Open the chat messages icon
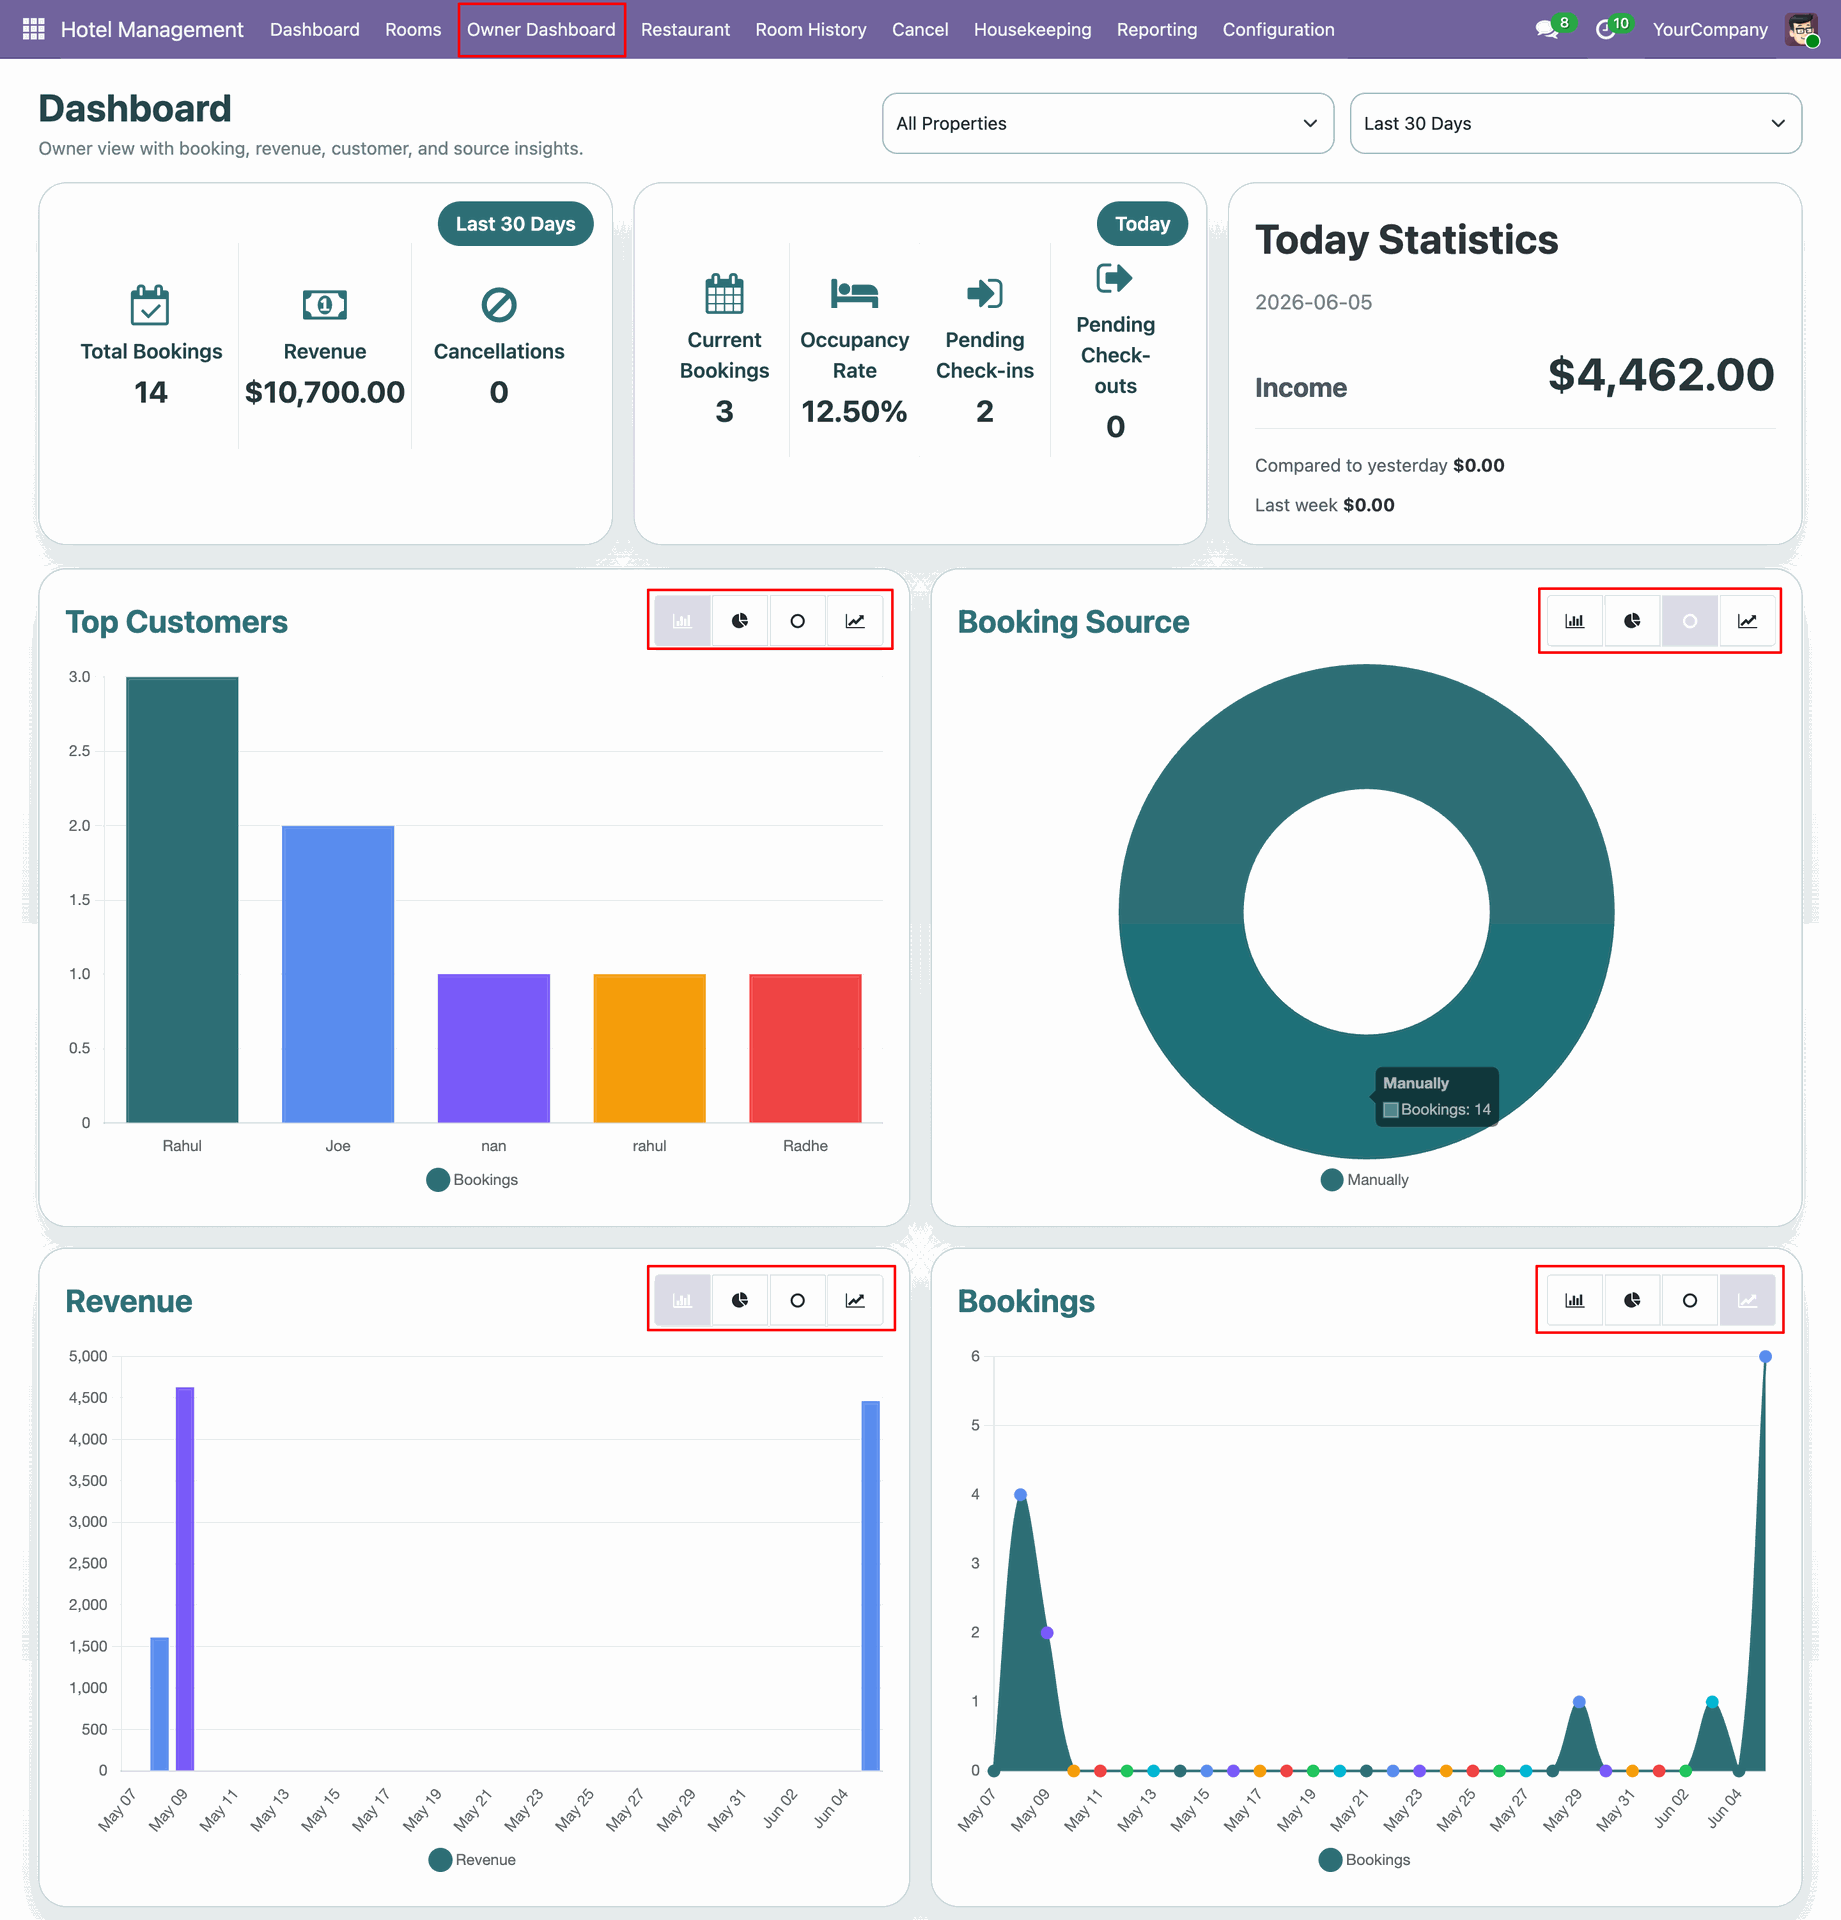The width and height of the screenshot is (1841, 1920). click(x=1549, y=29)
